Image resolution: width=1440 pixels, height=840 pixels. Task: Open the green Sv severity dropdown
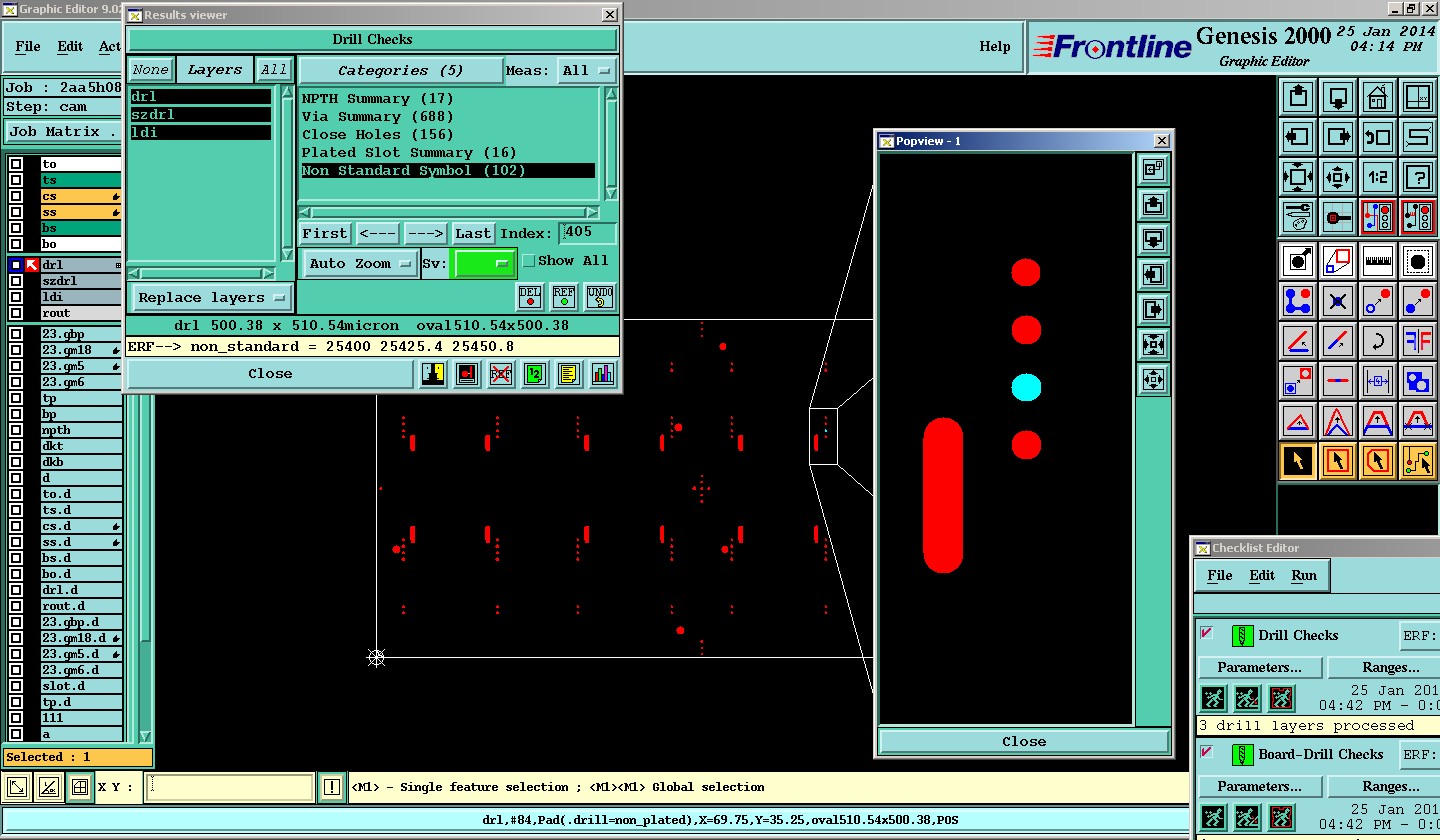tap(485, 264)
